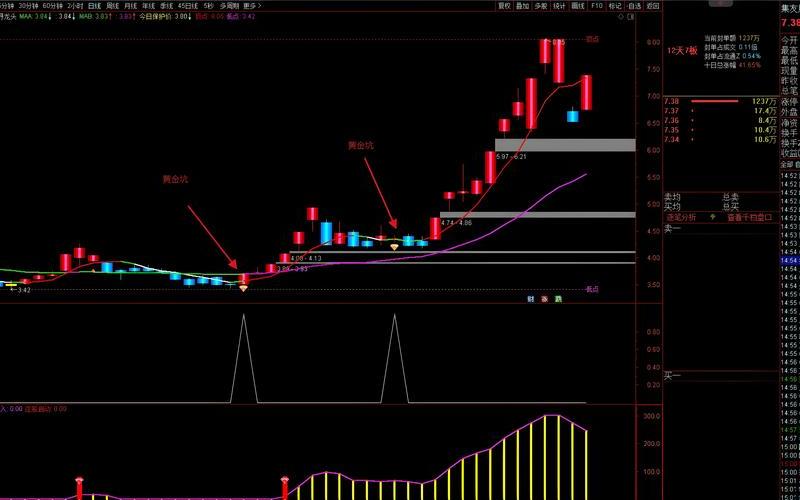Click the 财 marker icon below chart
Screen dimensions: 800x500
(531, 299)
